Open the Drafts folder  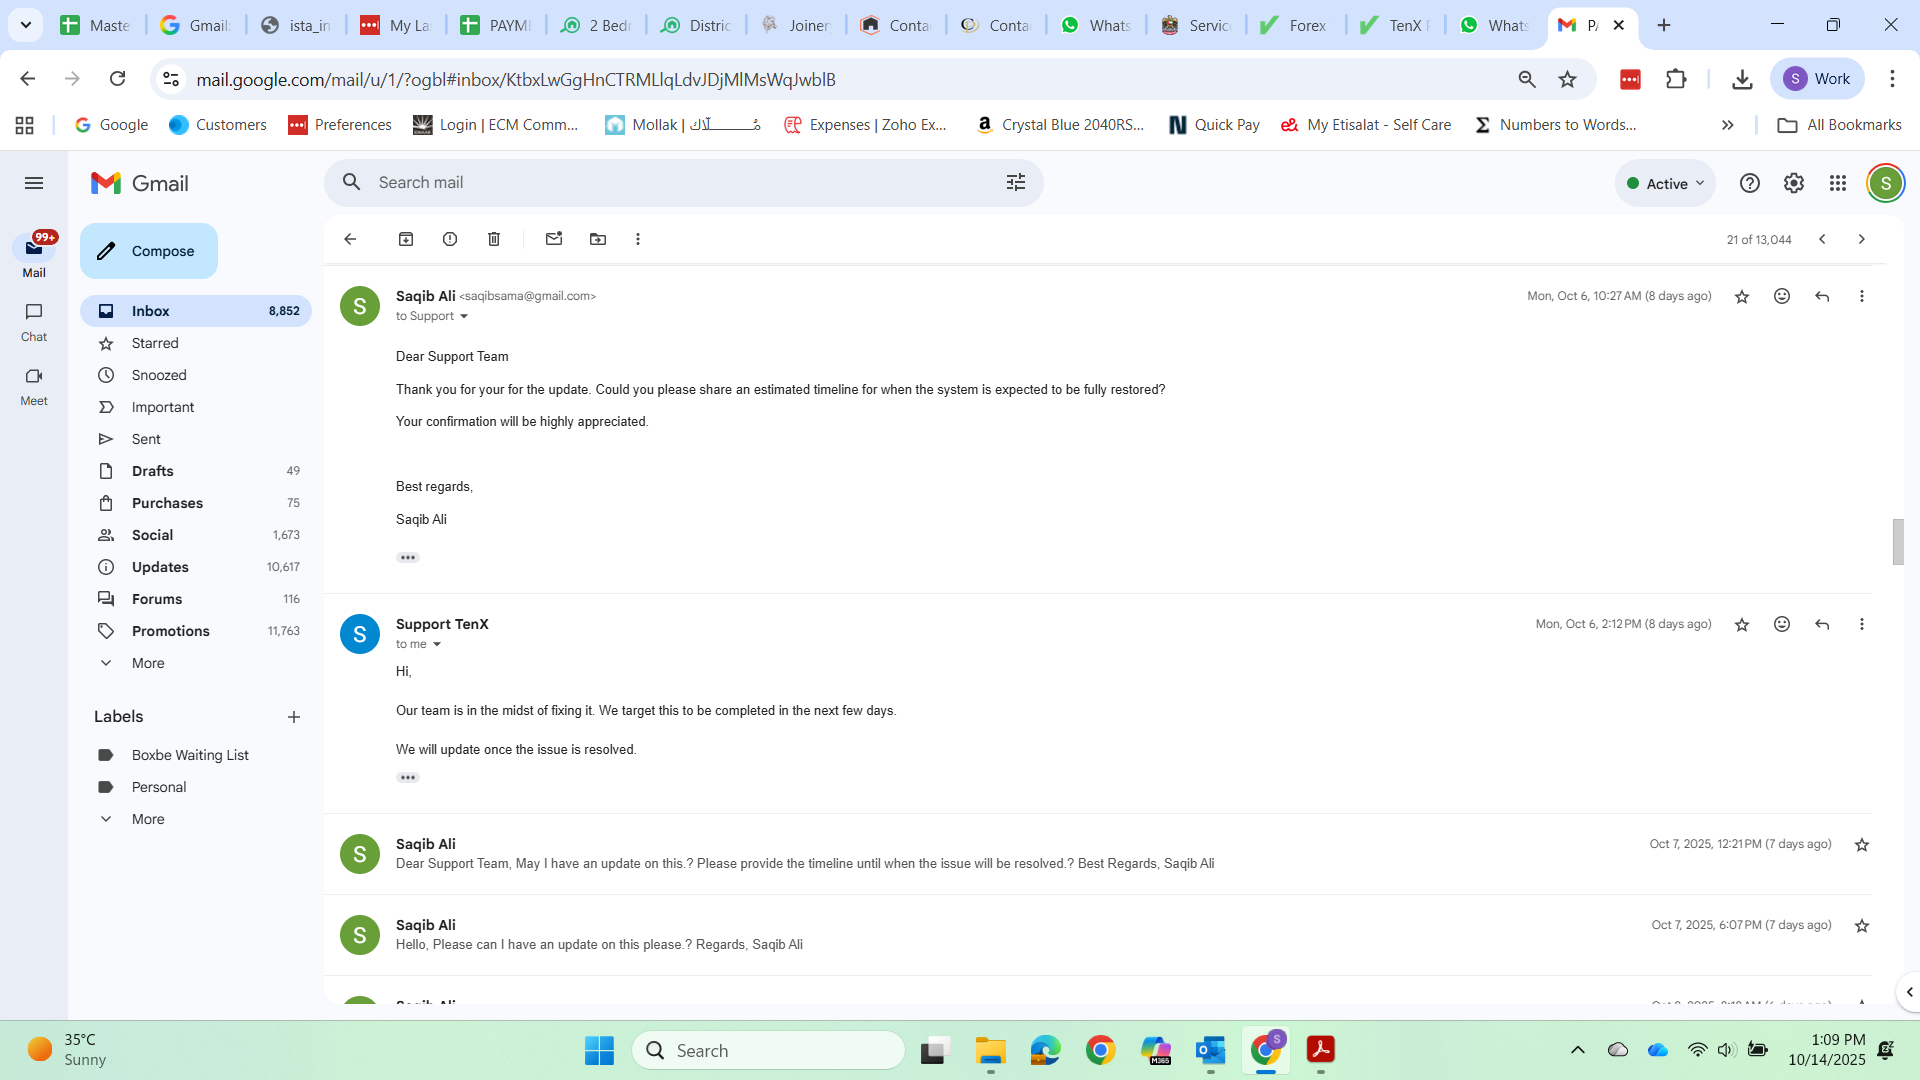pyautogui.click(x=153, y=471)
